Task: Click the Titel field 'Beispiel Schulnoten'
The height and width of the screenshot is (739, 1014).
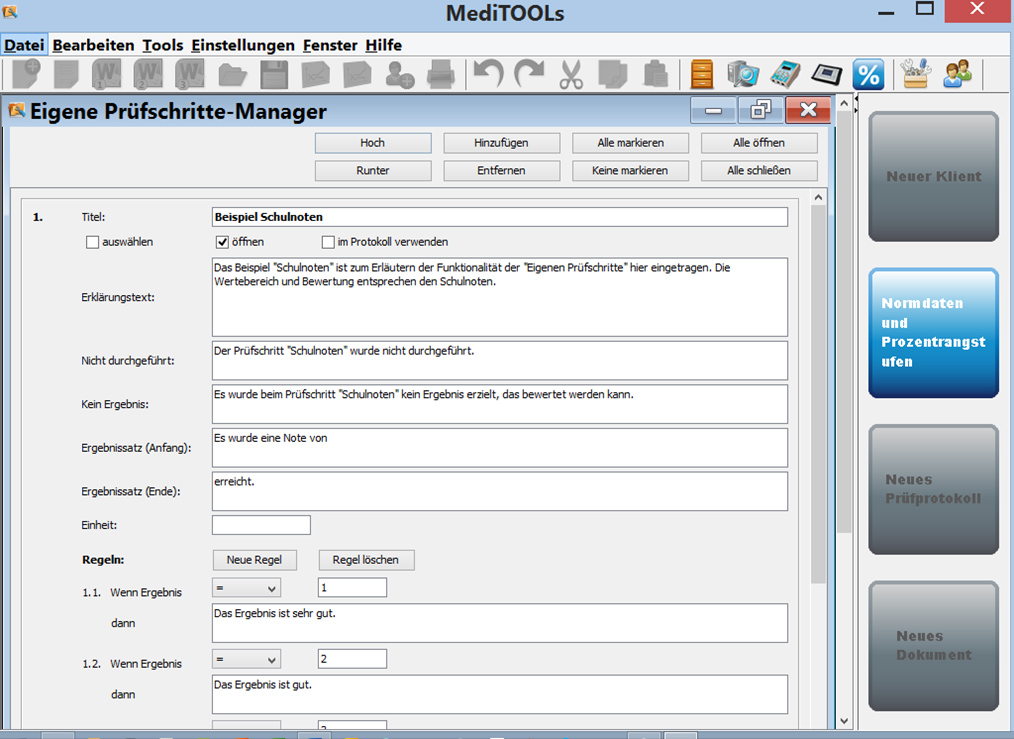Action: pyautogui.click(x=500, y=217)
